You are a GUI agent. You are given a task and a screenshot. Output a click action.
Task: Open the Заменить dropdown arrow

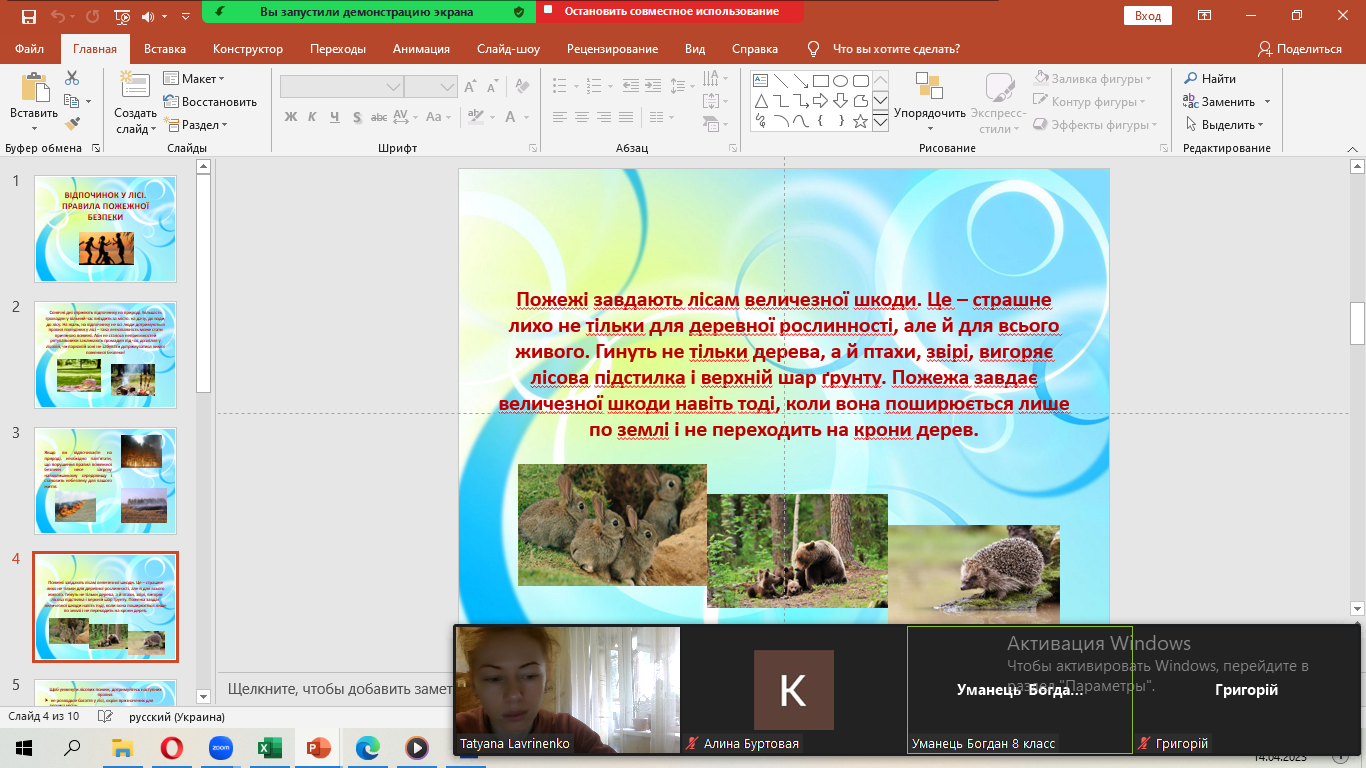[x=1267, y=101]
